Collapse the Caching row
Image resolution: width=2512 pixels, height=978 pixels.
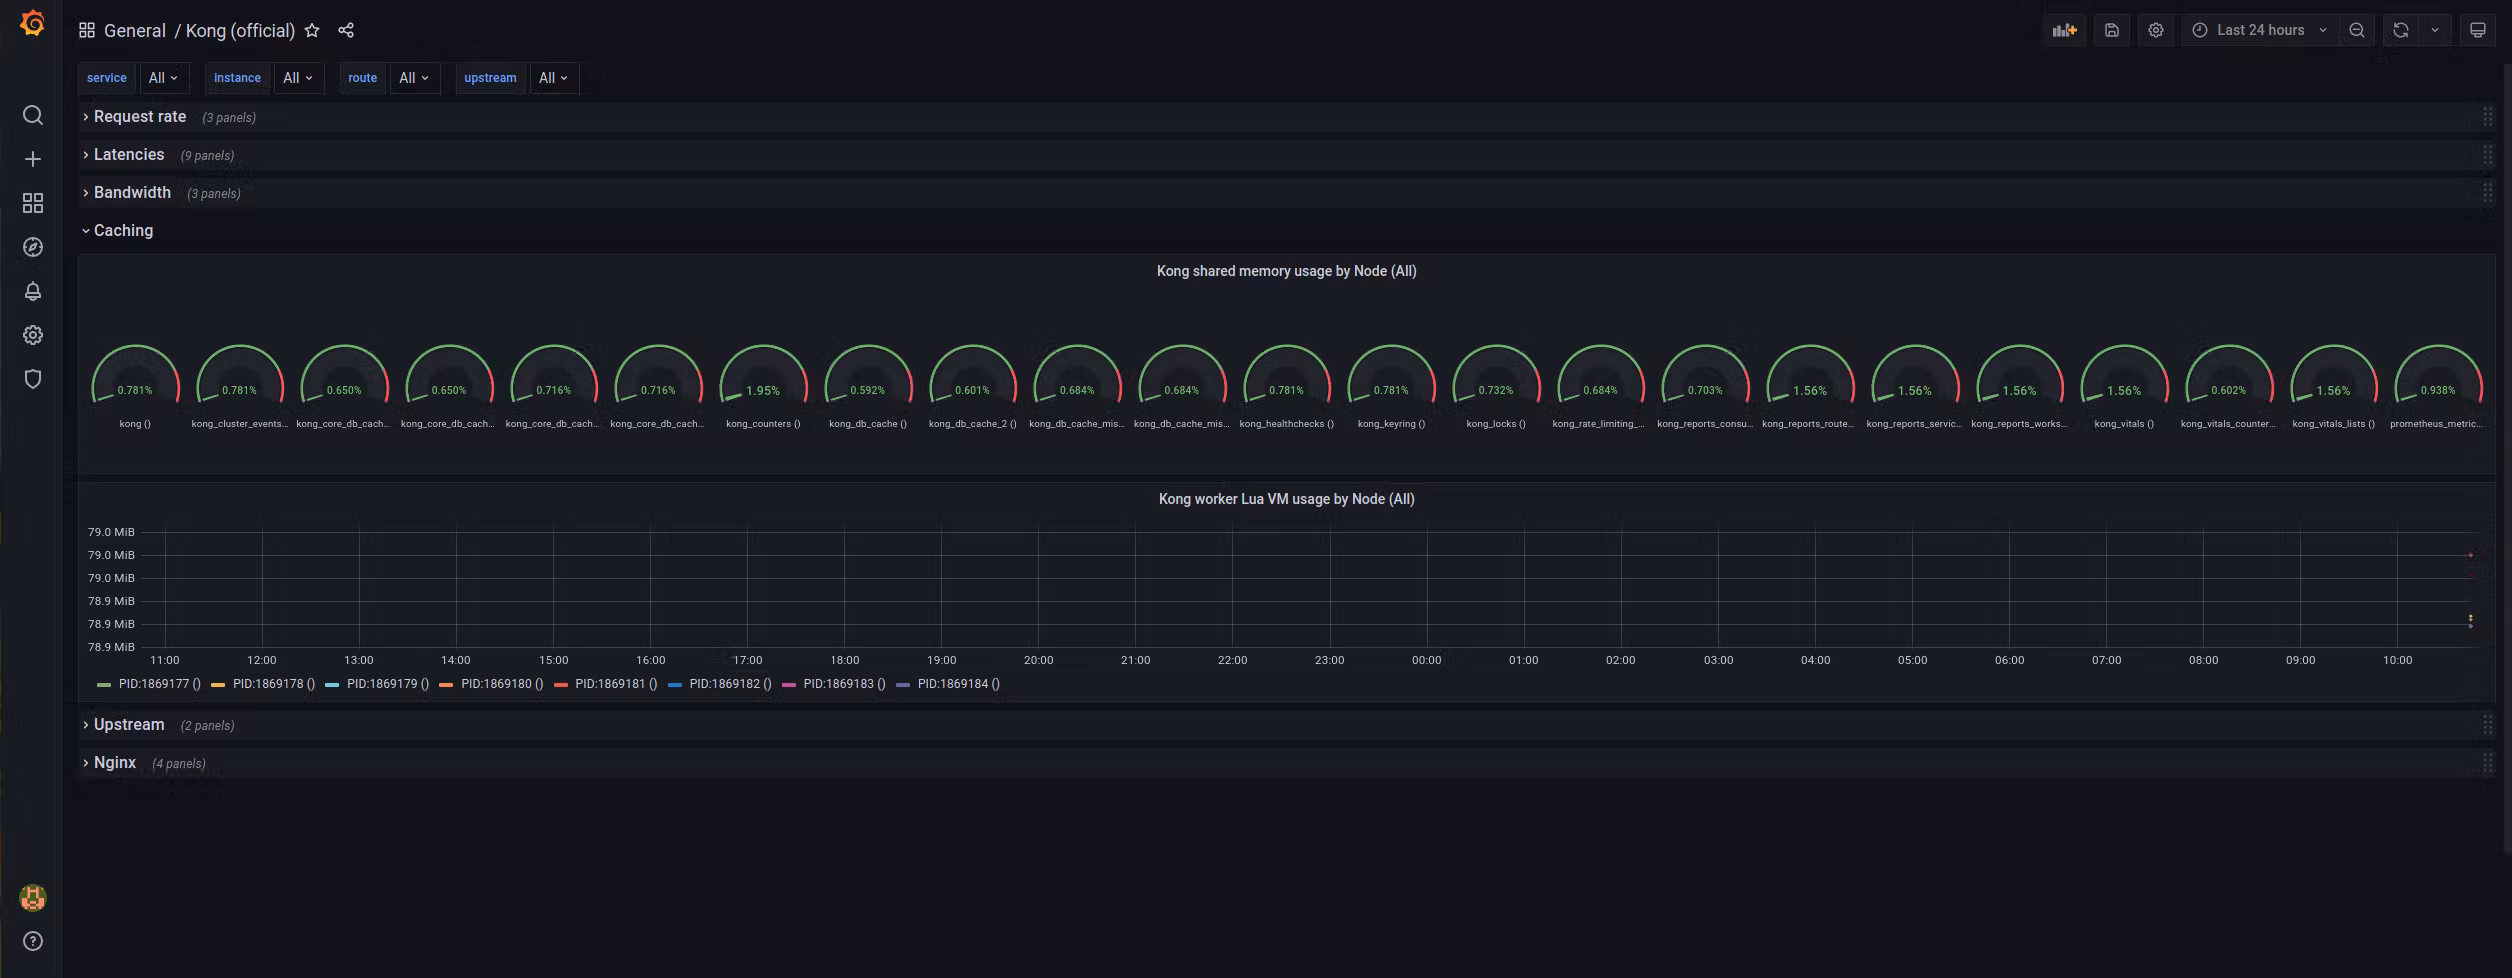tap(123, 231)
